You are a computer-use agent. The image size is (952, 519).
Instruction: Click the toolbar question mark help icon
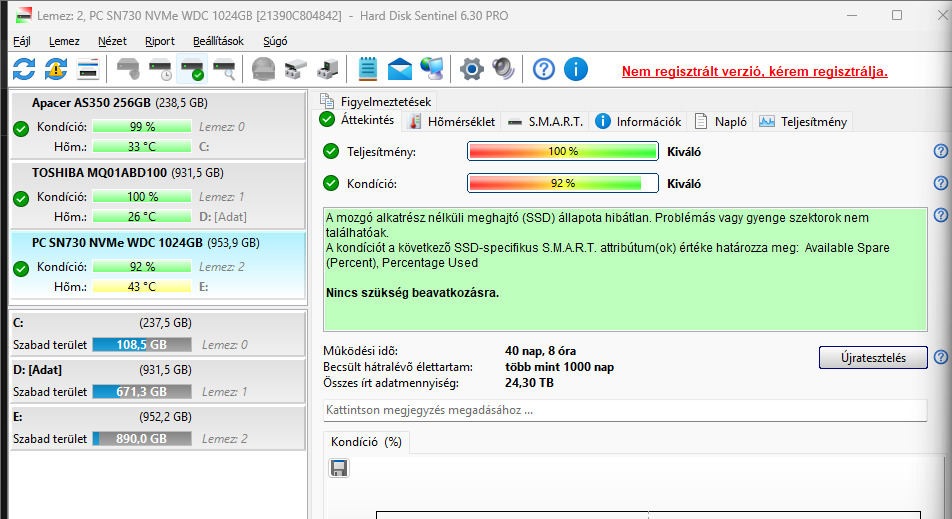tap(543, 69)
